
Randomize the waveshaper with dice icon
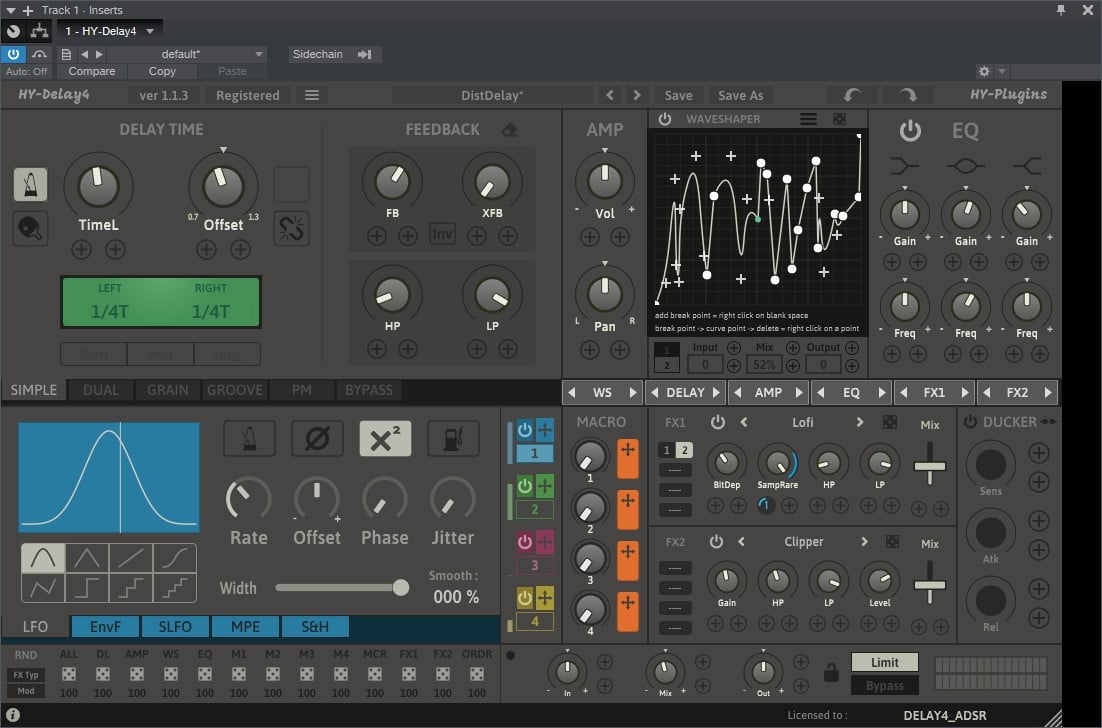(x=839, y=119)
